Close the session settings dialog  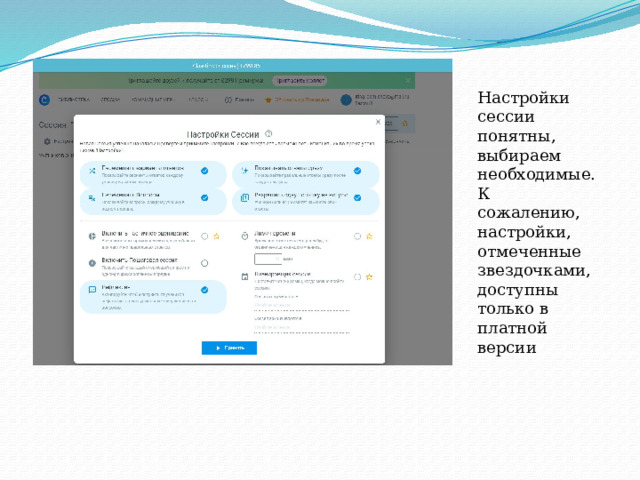click(x=378, y=122)
